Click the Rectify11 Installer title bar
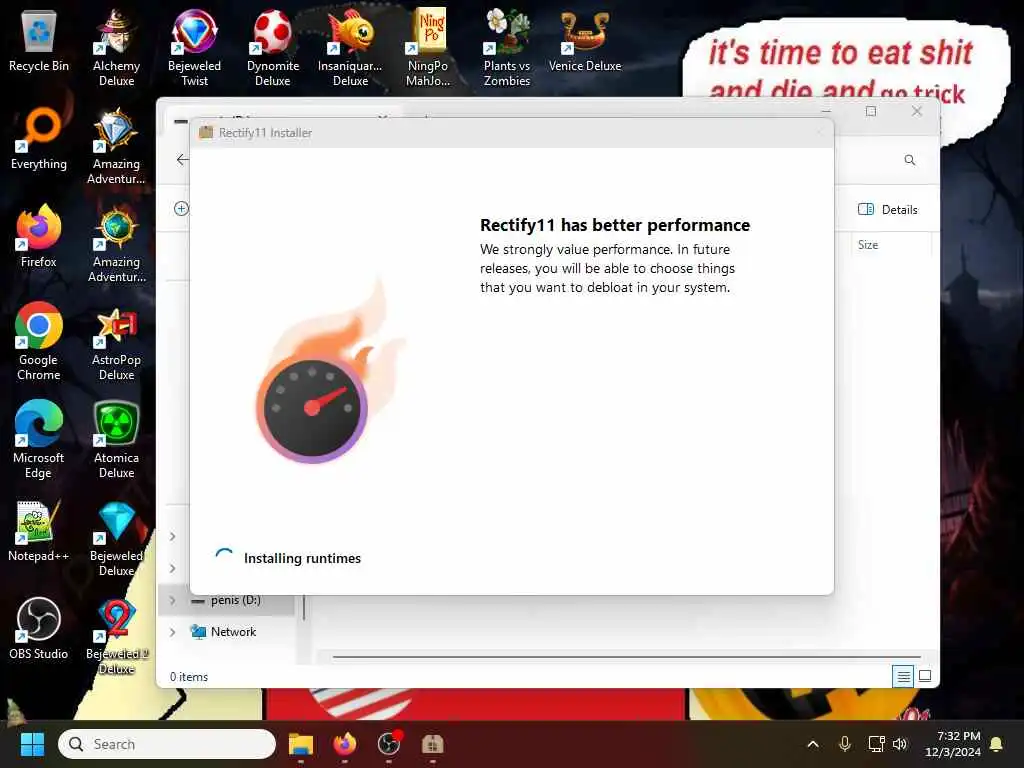This screenshot has height=768, width=1024. pyautogui.click(x=511, y=133)
